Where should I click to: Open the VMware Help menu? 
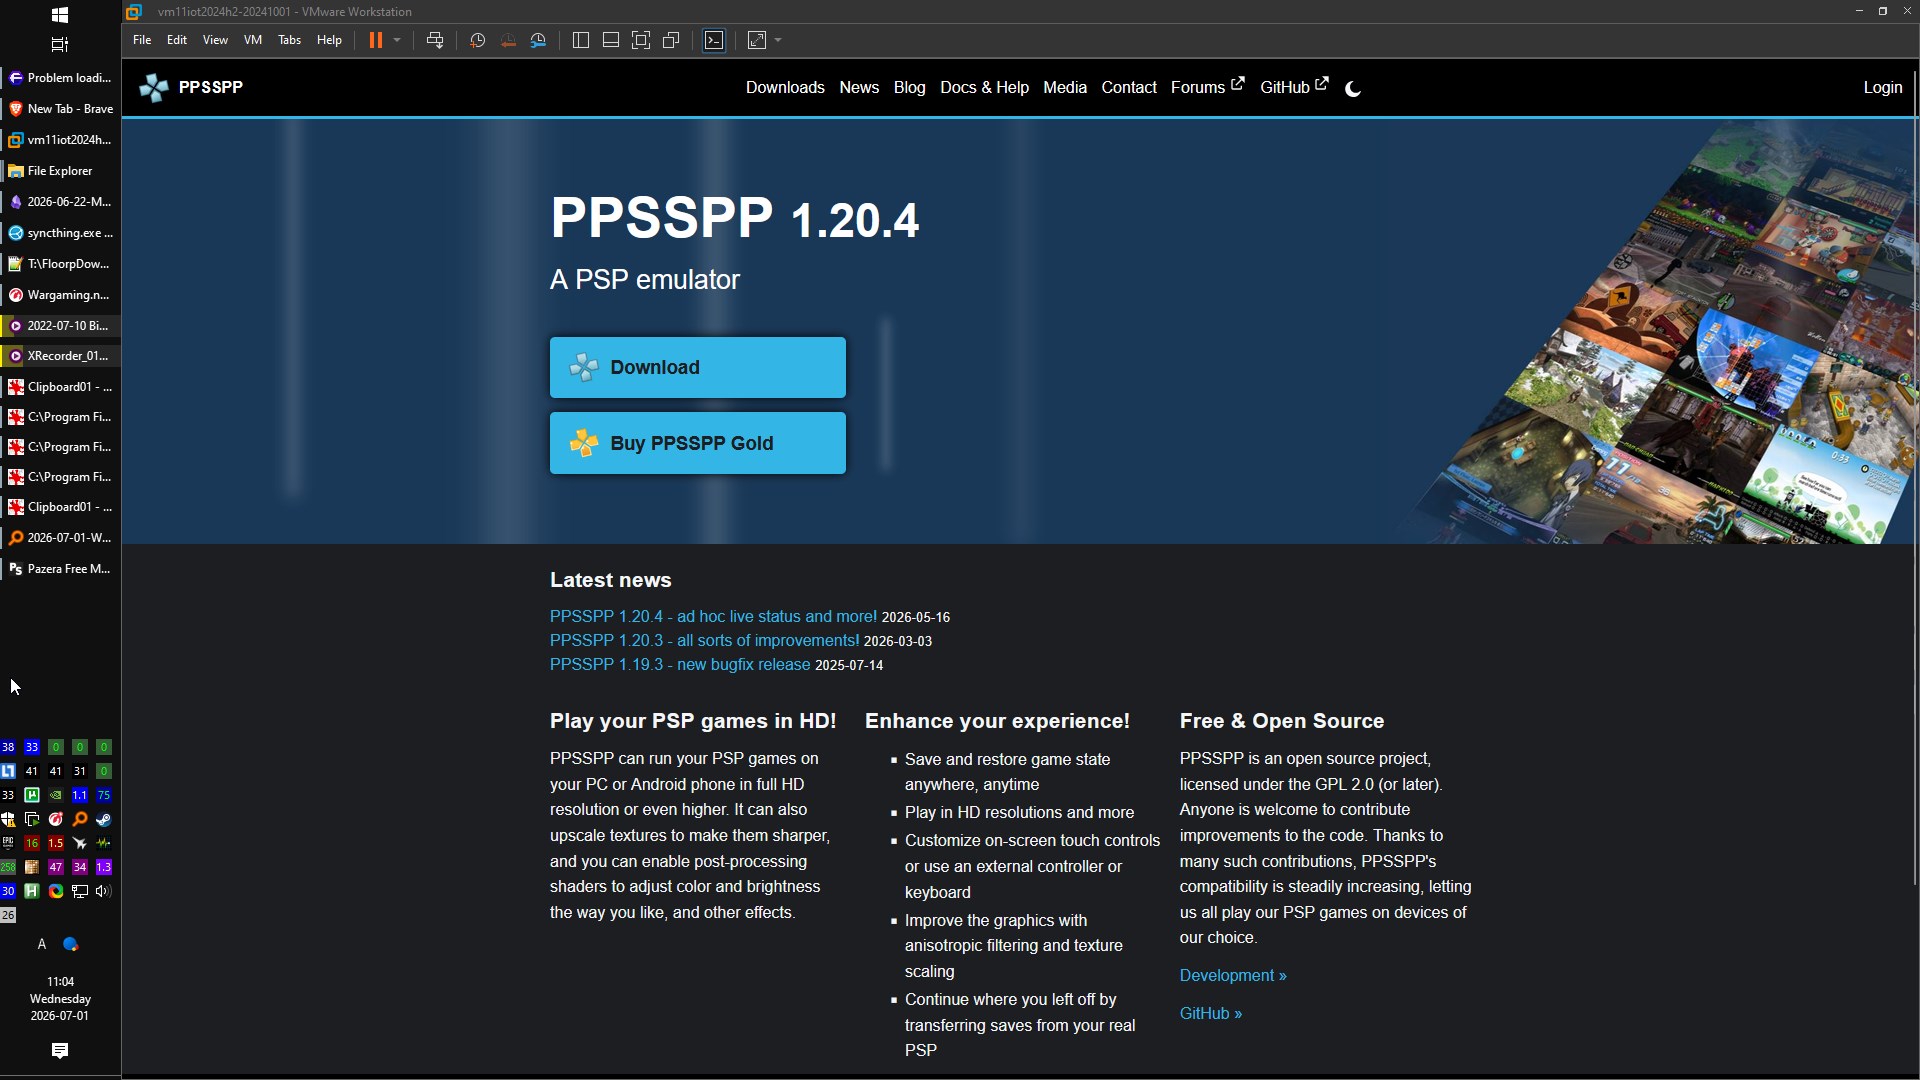(329, 40)
